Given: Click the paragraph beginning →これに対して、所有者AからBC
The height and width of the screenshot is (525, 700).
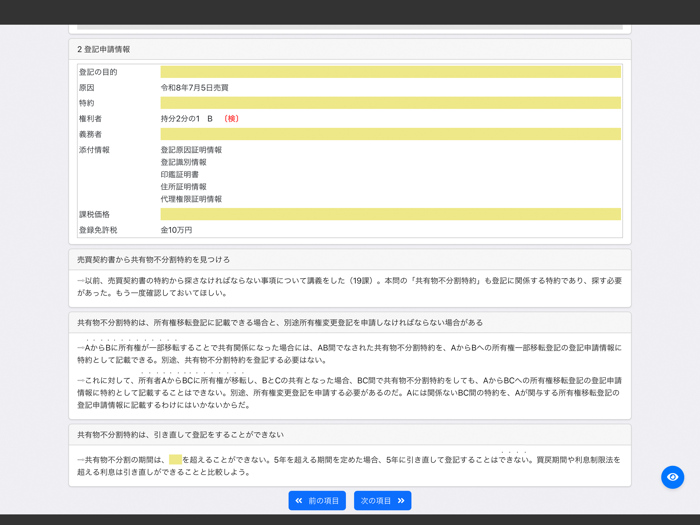Looking at the screenshot, I should (350, 393).
